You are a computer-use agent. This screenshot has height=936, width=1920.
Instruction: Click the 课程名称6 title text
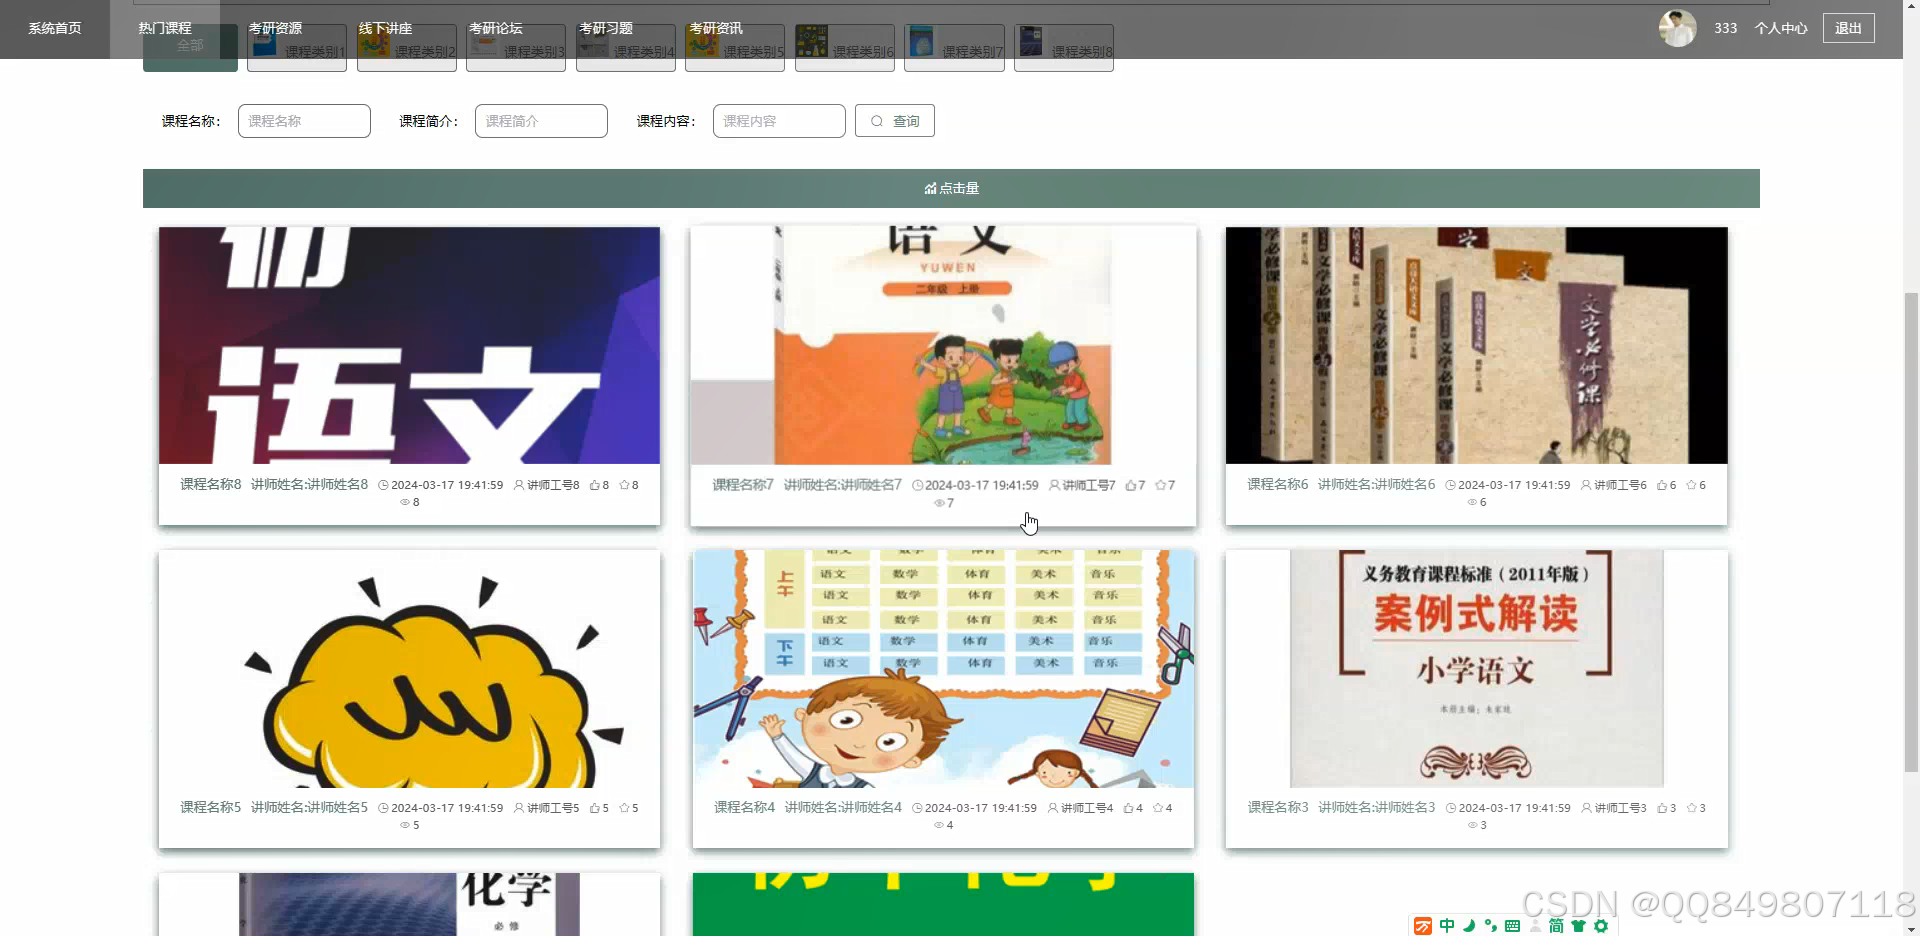tap(1277, 485)
